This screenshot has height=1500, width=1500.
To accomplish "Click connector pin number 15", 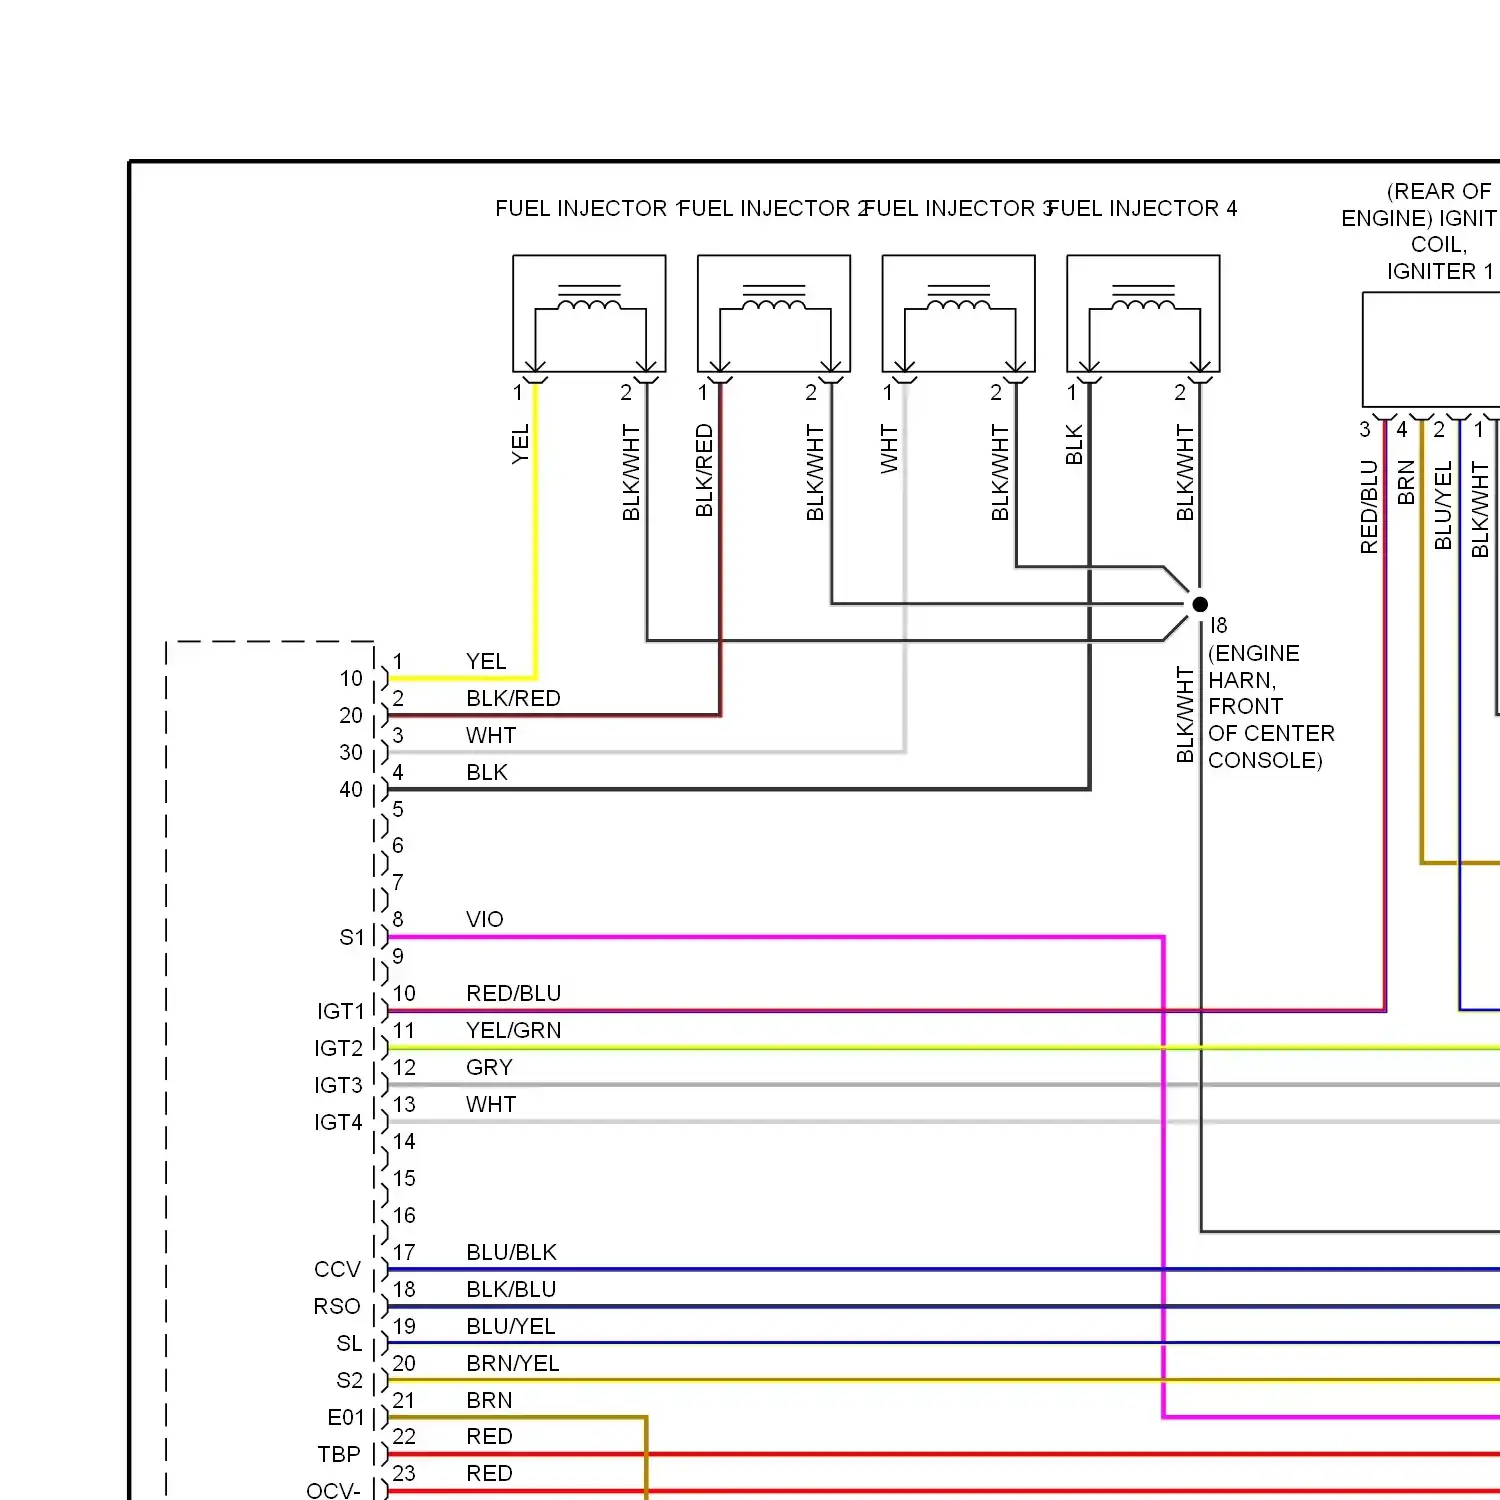I will point(404,1179).
